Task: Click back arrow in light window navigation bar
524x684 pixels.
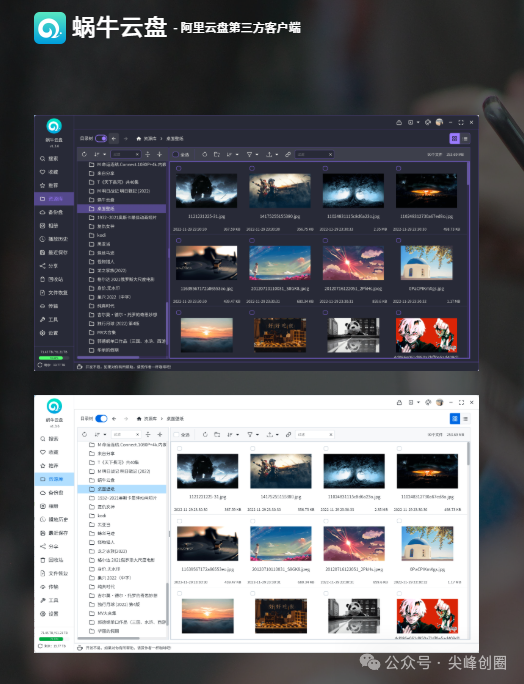Action: [x=114, y=419]
